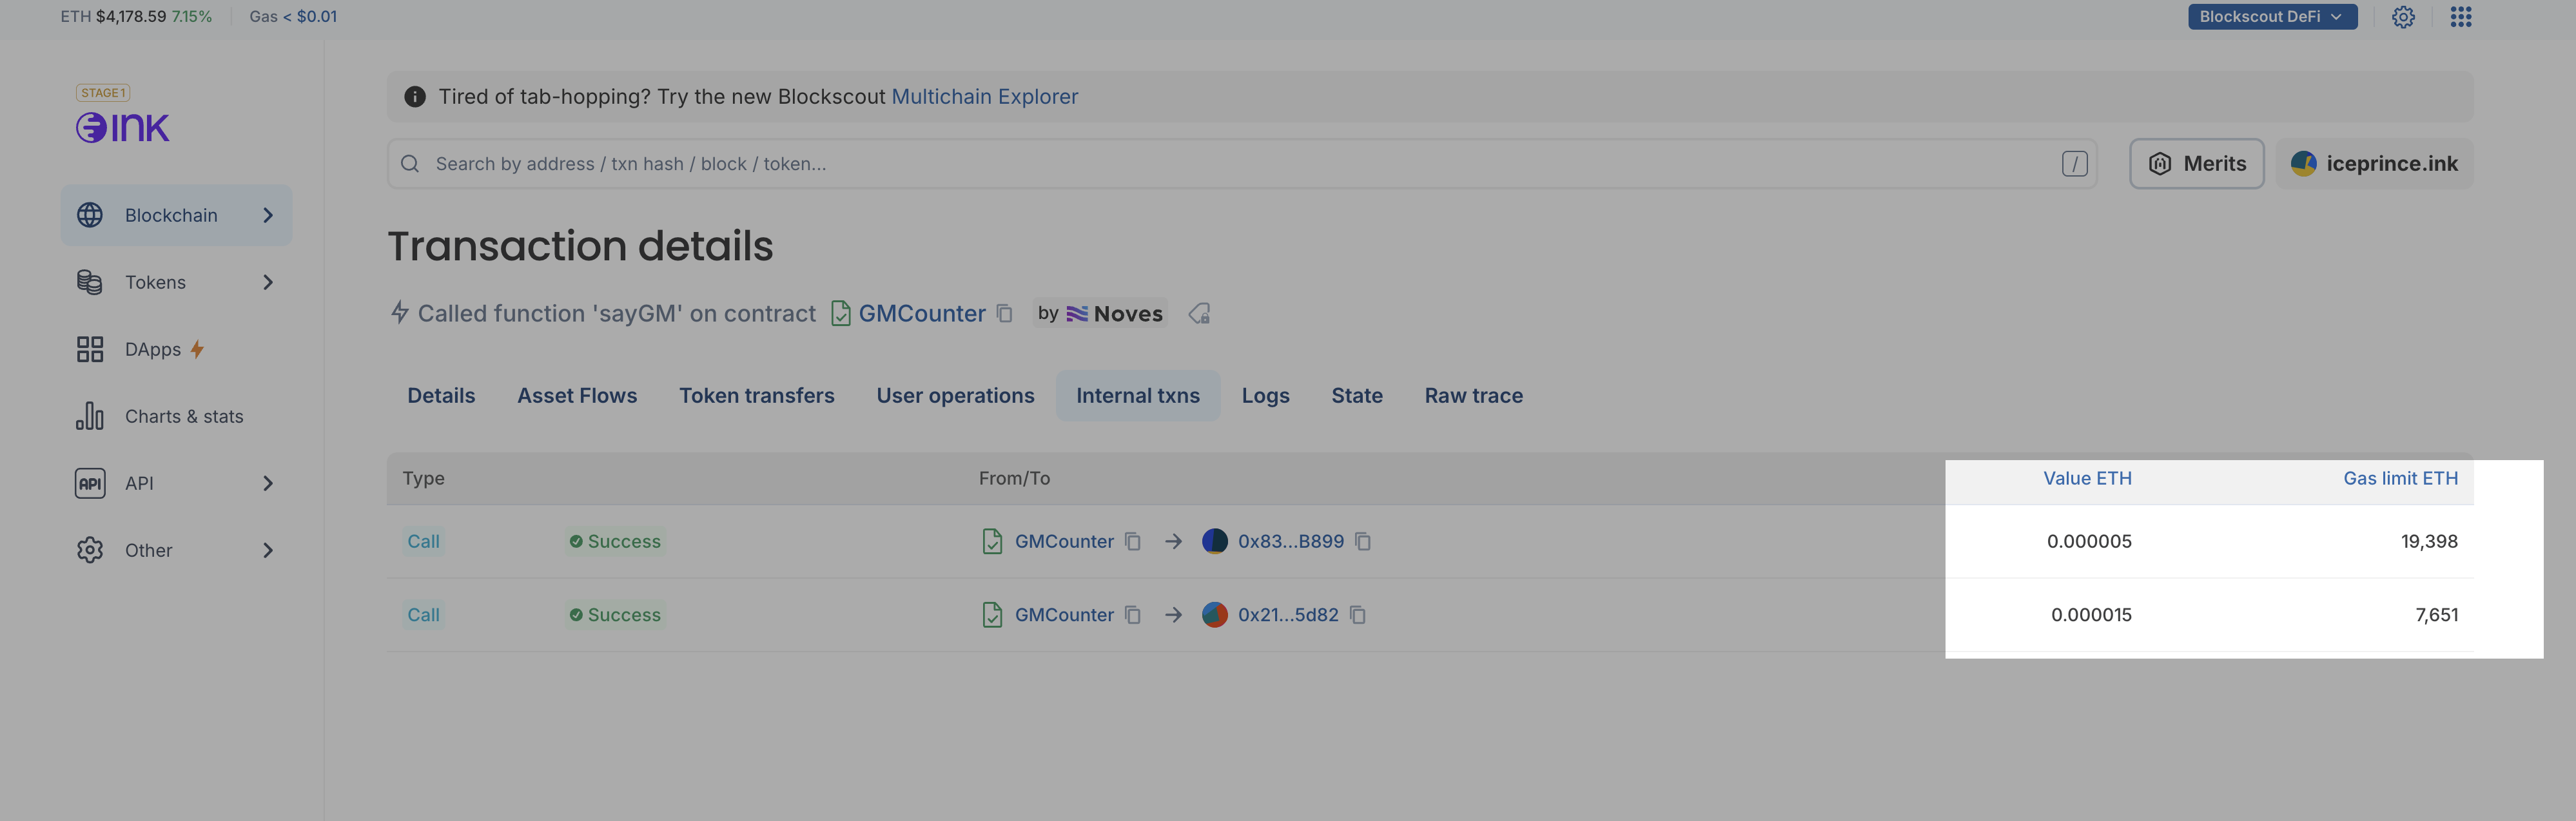This screenshot has width=2576, height=821.
Task: Copy address 0x21...5d82
Action: coord(1357,615)
